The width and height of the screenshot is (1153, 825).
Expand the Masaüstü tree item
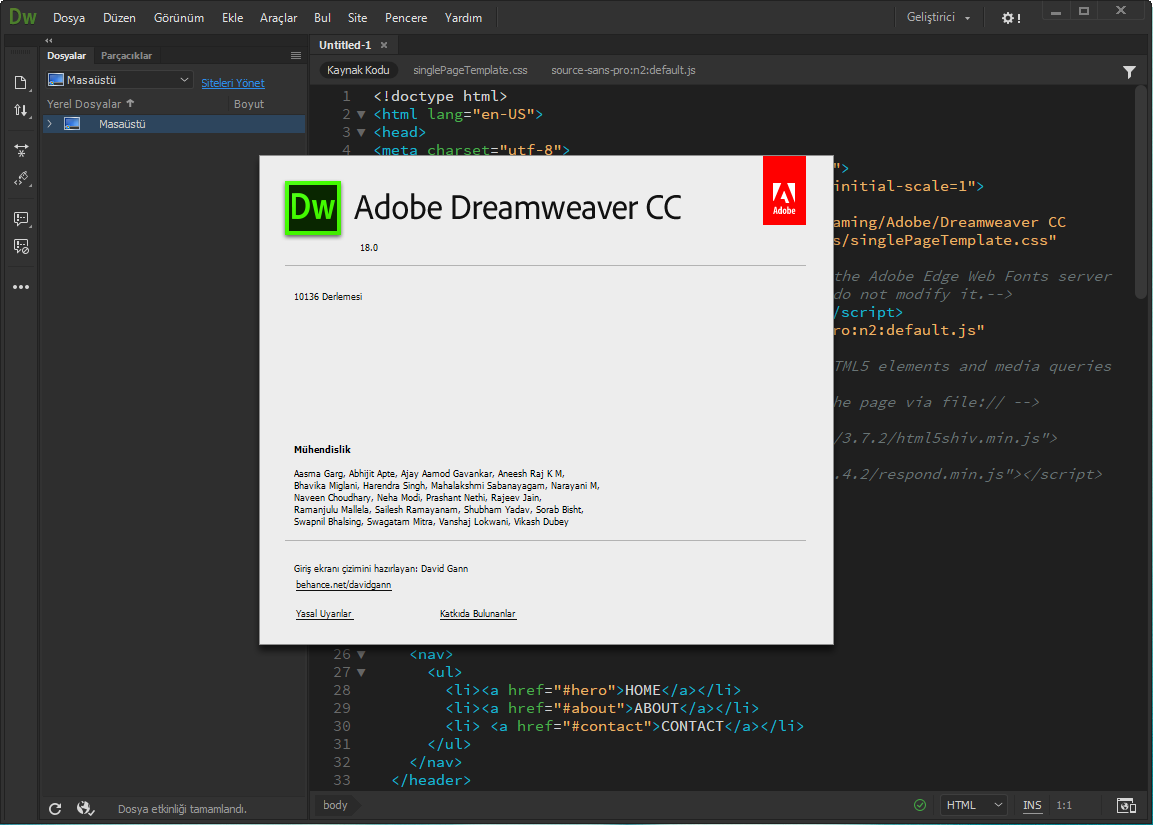pyautogui.click(x=50, y=124)
